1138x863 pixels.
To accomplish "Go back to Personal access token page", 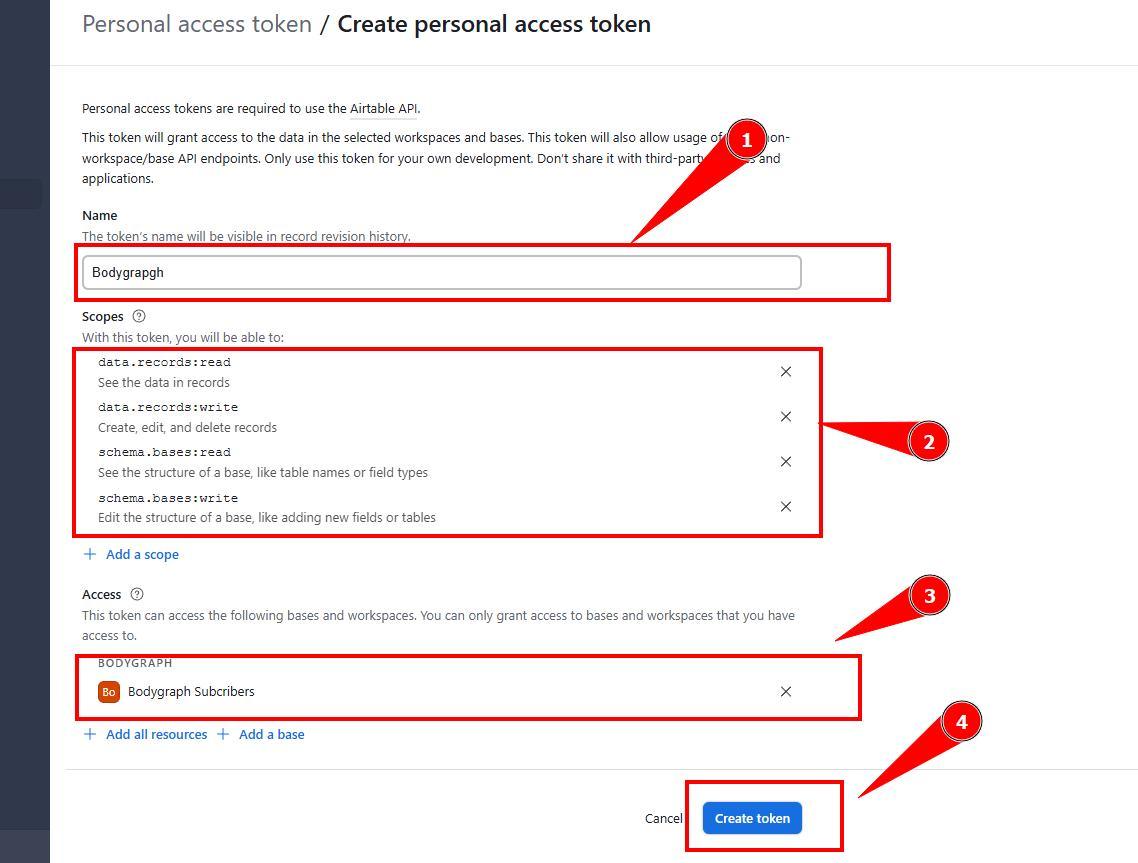I will [x=197, y=24].
